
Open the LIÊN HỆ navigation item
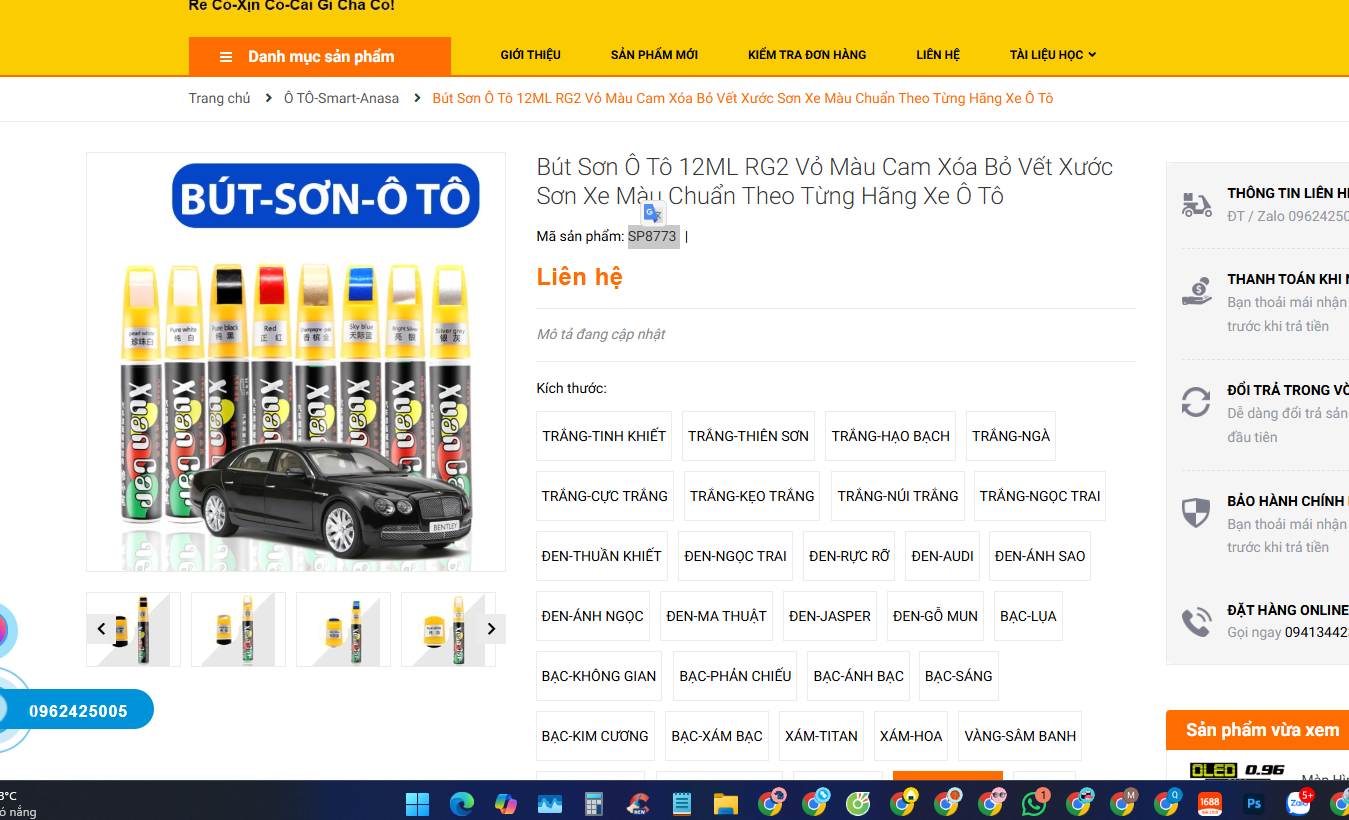coord(938,55)
